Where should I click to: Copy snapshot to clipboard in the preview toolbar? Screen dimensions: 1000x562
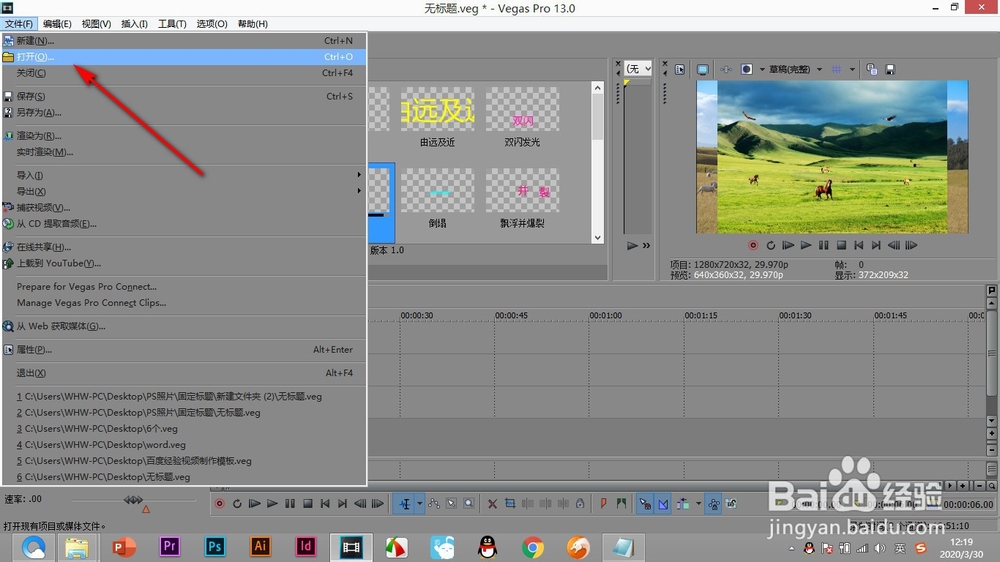872,70
